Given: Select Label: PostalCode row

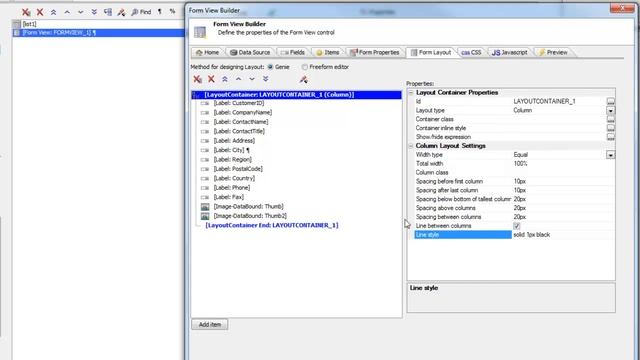Looking at the screenshot, I should pos(238,169).
